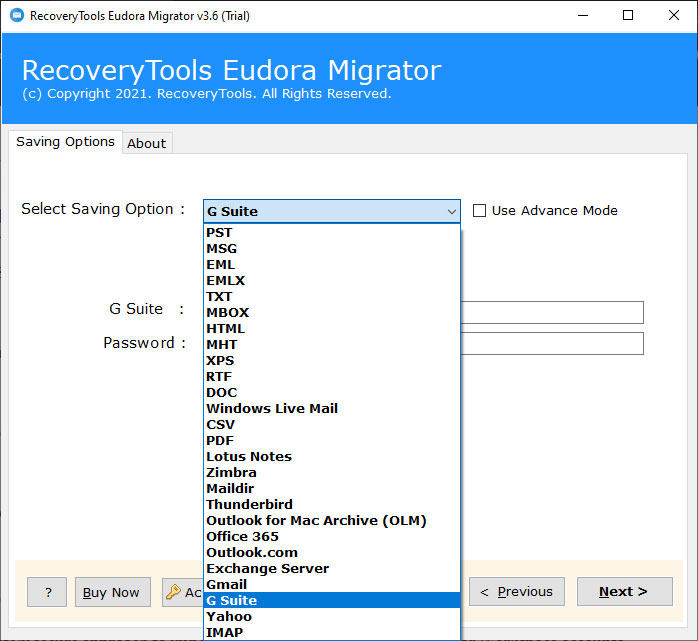698x641 pixels.
Task: Click the key icon on Activate button
Action: 173,592
